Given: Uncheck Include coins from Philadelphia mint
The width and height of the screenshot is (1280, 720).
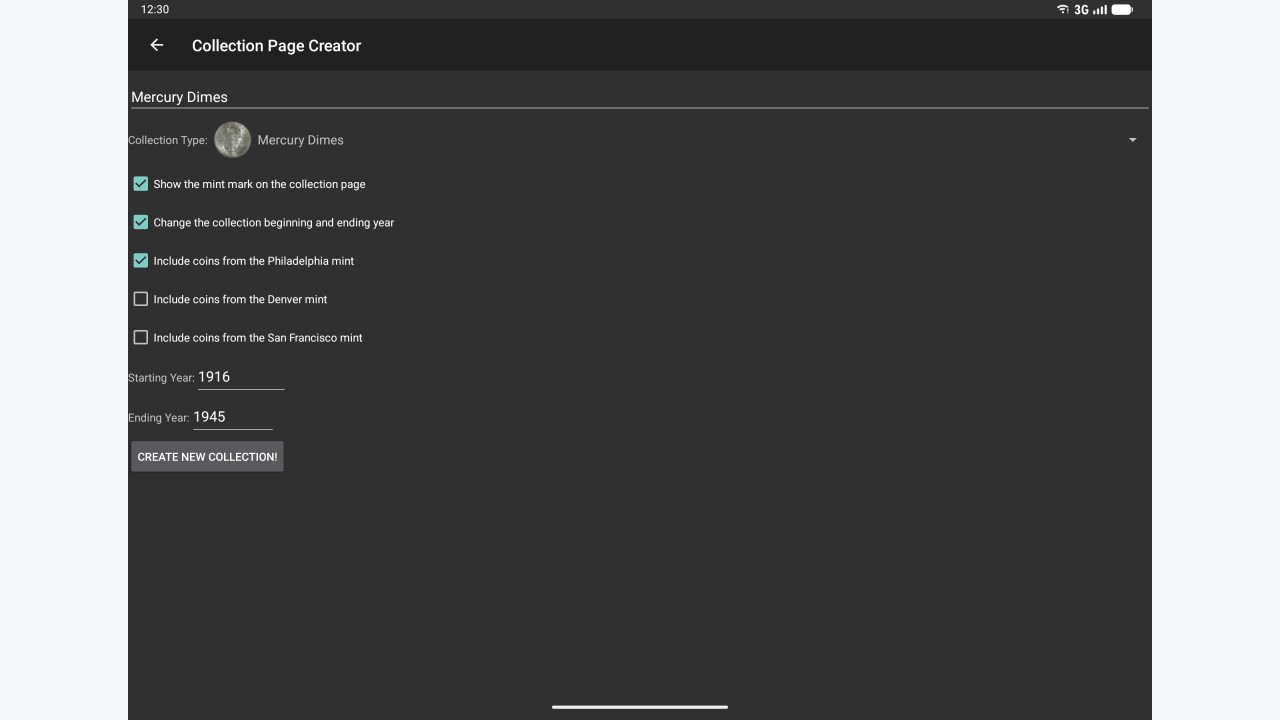Looking at the screenshot, I should coord(141,260).
